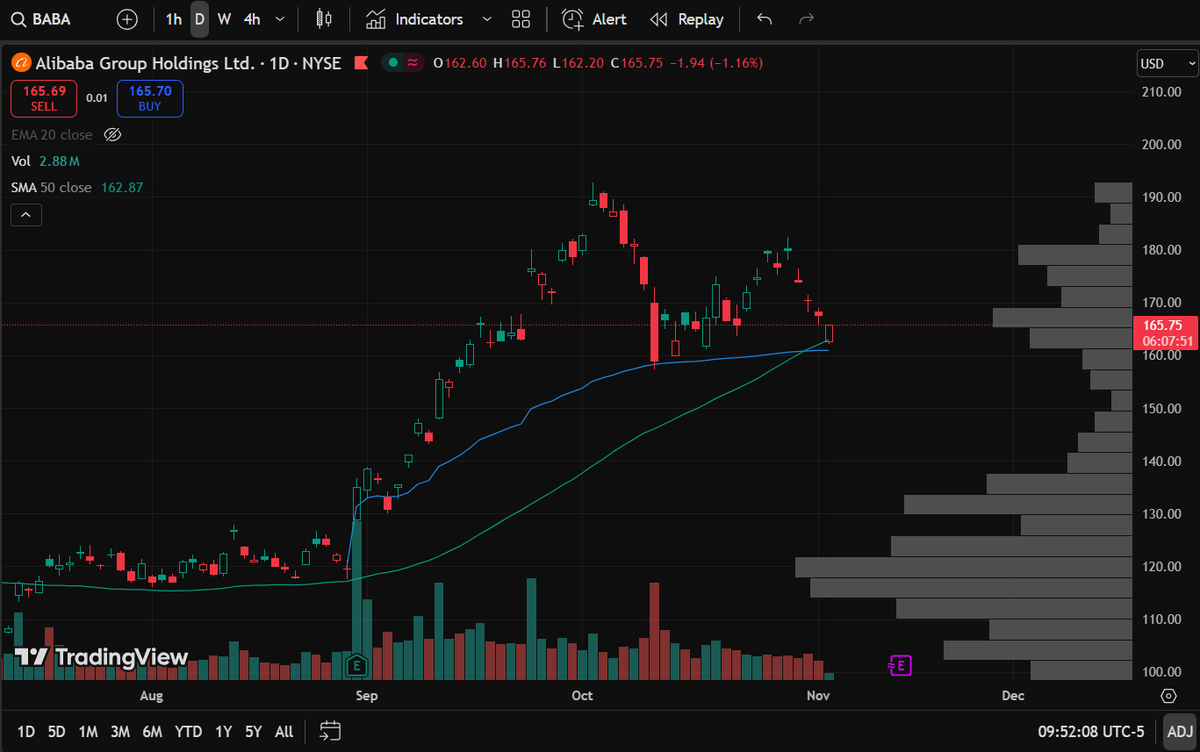The width and height of the screenshot is (1200, 752).
Task: Click the blue BUY 165.70 button
Action: (150, 98)
